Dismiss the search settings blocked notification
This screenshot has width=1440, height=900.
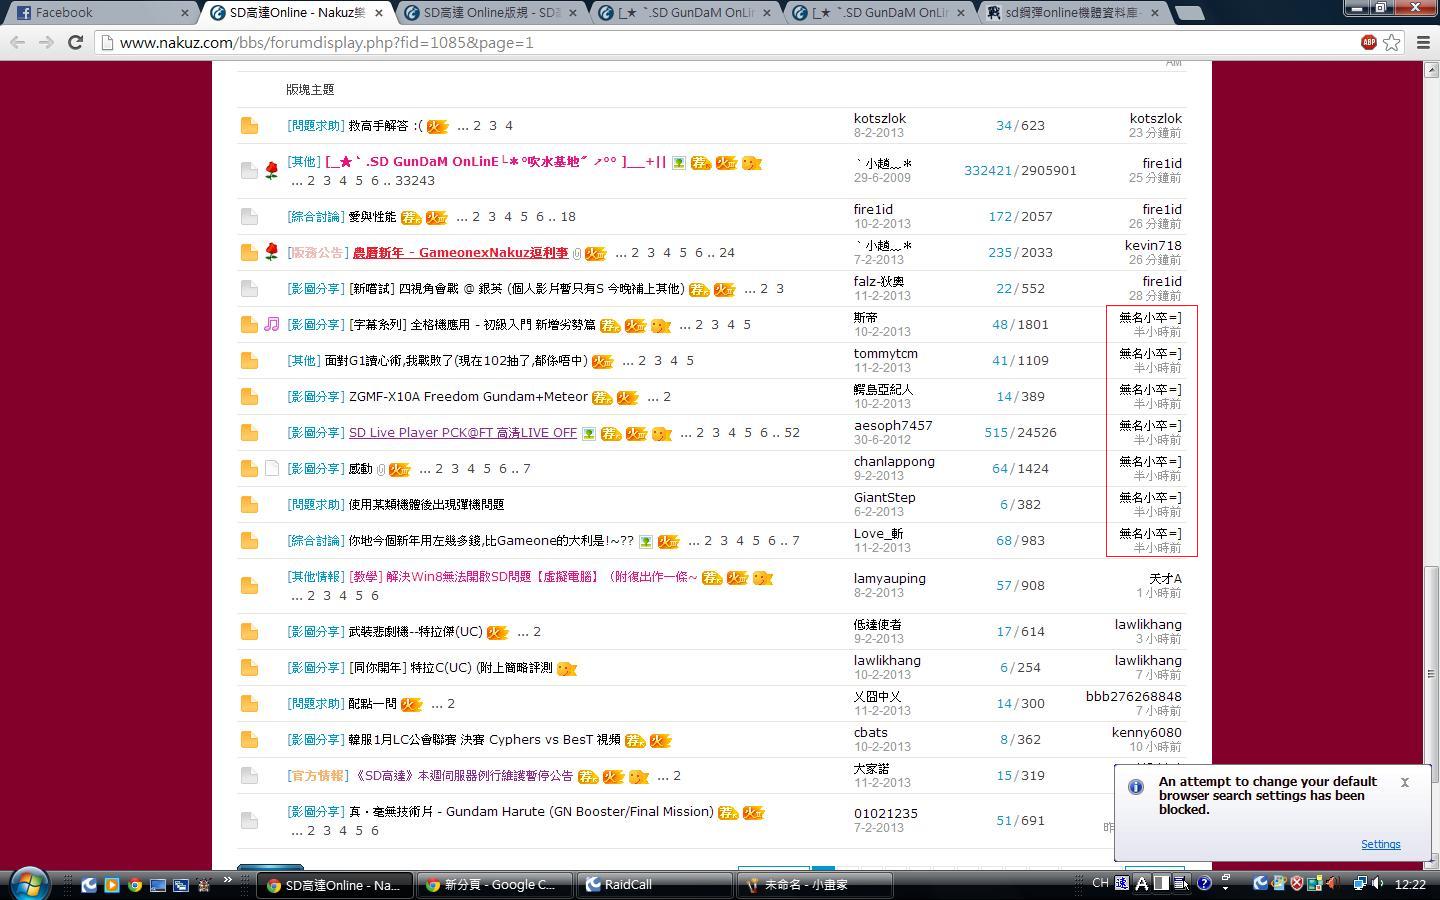pyautogui.click(x=1405, y=782)
